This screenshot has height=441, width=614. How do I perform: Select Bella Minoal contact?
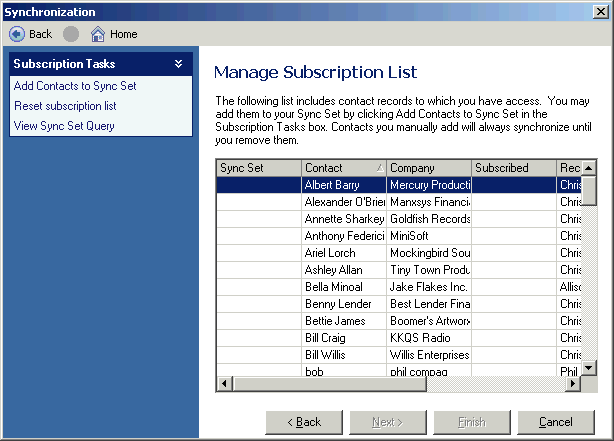pyautogui.click(x=344, y=287)
